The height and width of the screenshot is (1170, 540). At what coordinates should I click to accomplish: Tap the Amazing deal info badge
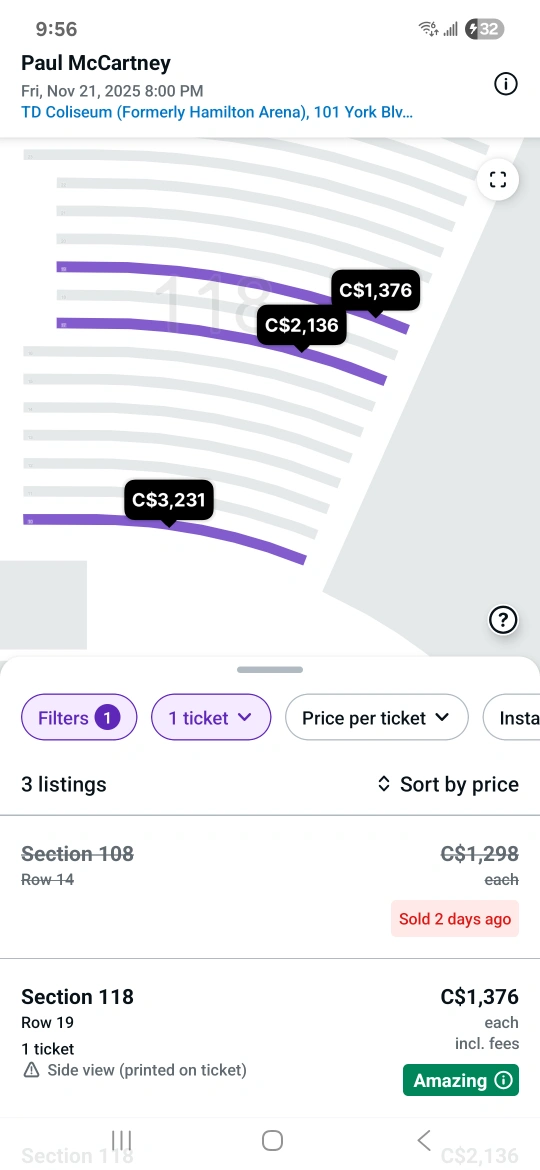coord(461,1080)
